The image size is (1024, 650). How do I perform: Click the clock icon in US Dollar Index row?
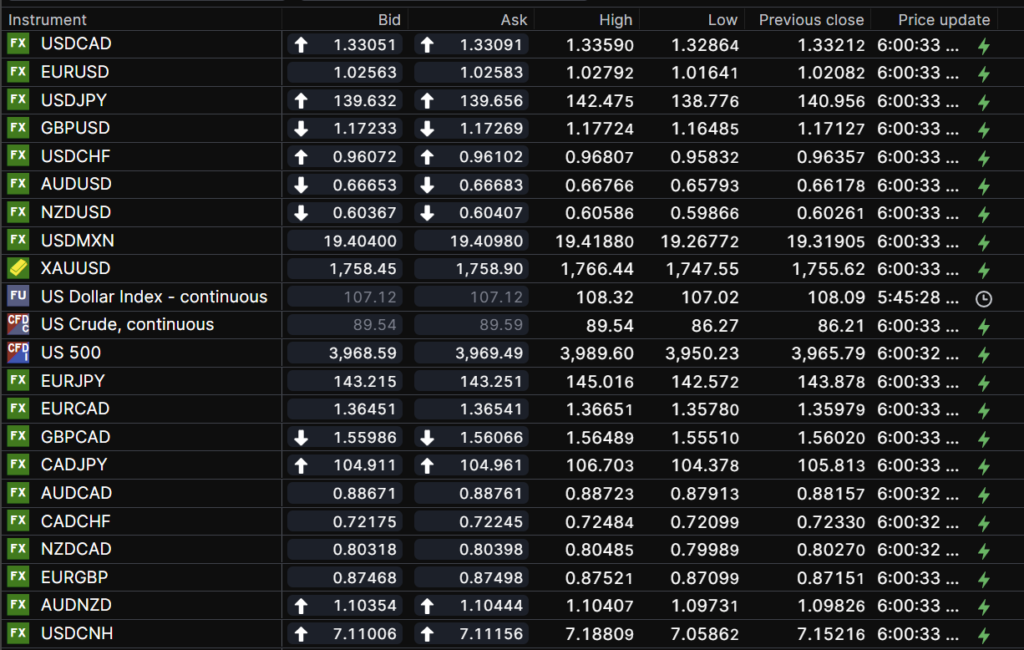pyautogui.click(x=983, y=298)
